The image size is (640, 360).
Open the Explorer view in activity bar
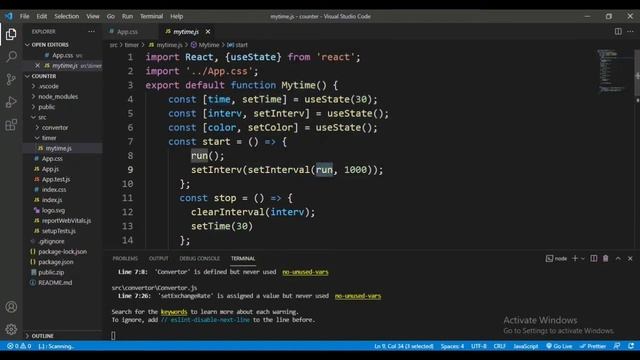pyautogui.click(x=11, y=34)
